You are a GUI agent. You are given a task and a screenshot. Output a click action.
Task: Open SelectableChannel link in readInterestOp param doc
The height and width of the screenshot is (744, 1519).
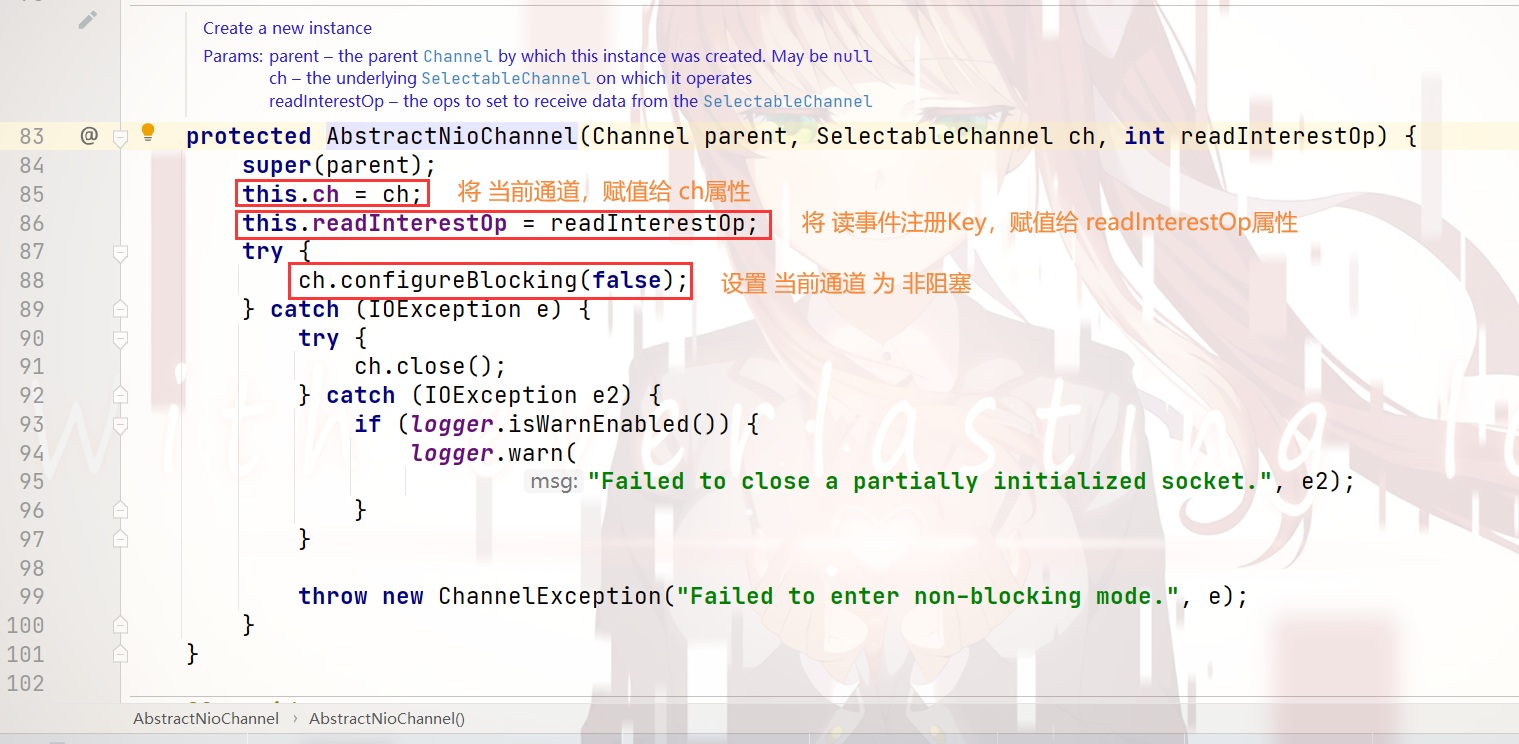point(788,101)
